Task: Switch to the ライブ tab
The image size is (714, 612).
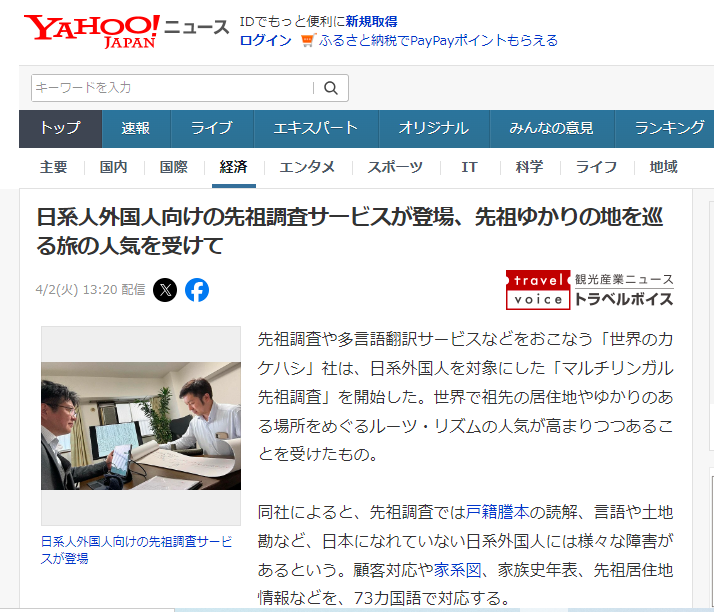Action: point(211,128)
